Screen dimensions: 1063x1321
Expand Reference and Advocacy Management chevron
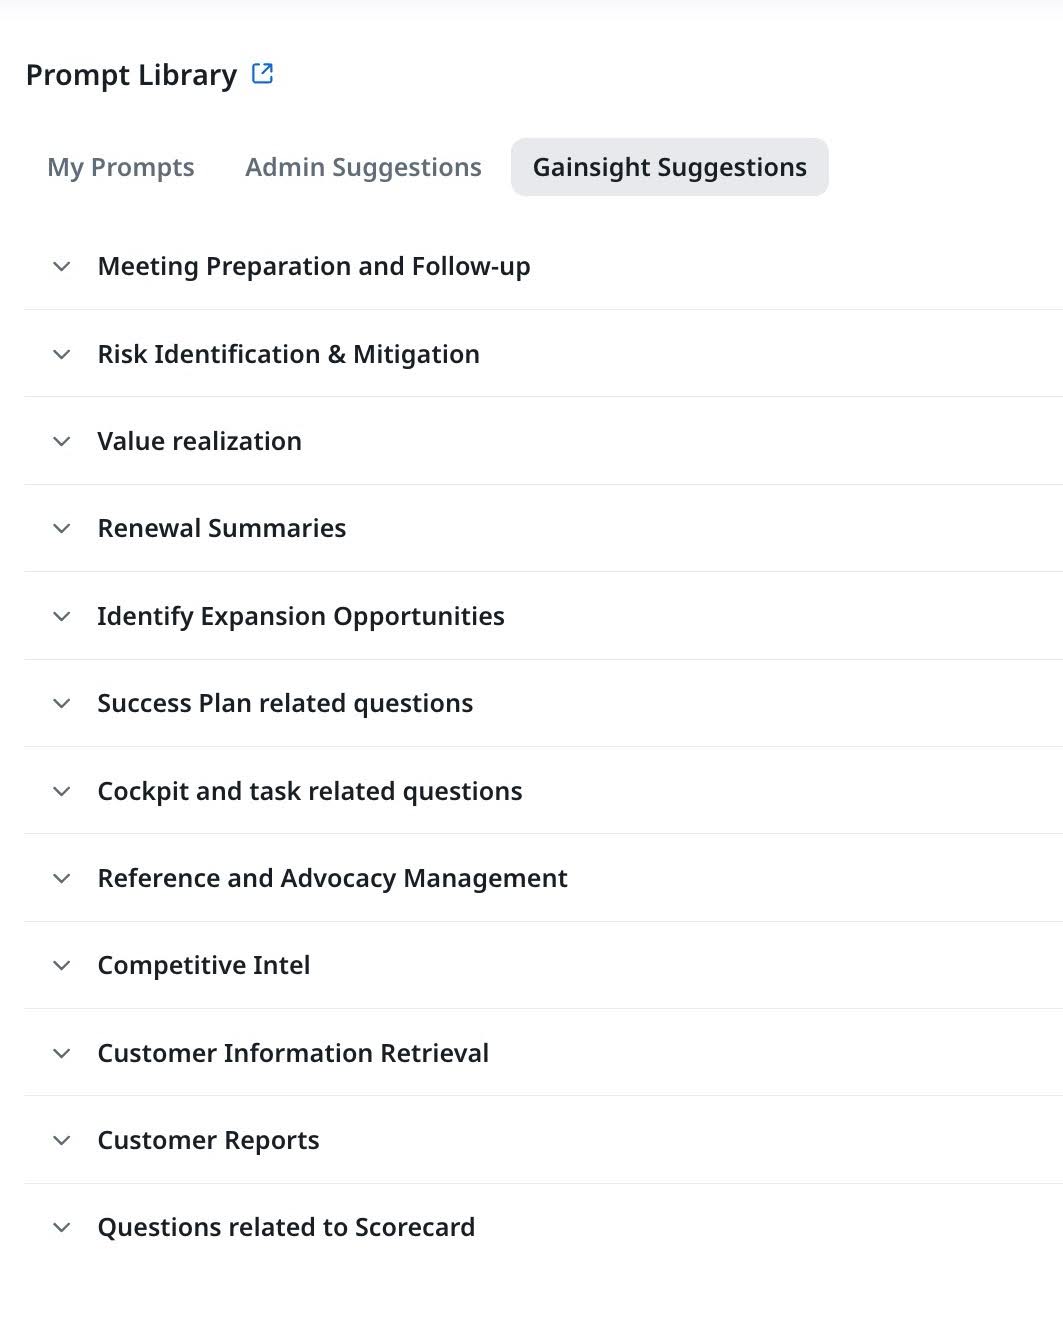tap(61, 879)
